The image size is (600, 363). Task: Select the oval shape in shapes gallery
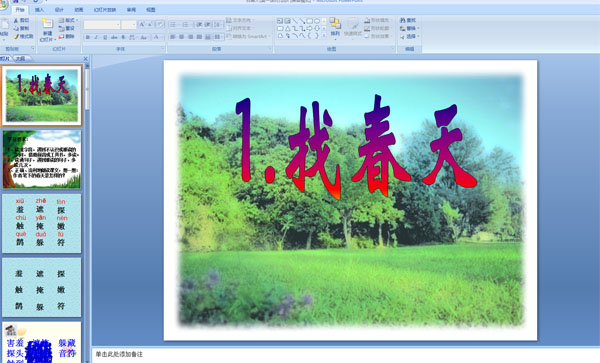(317, 21)
